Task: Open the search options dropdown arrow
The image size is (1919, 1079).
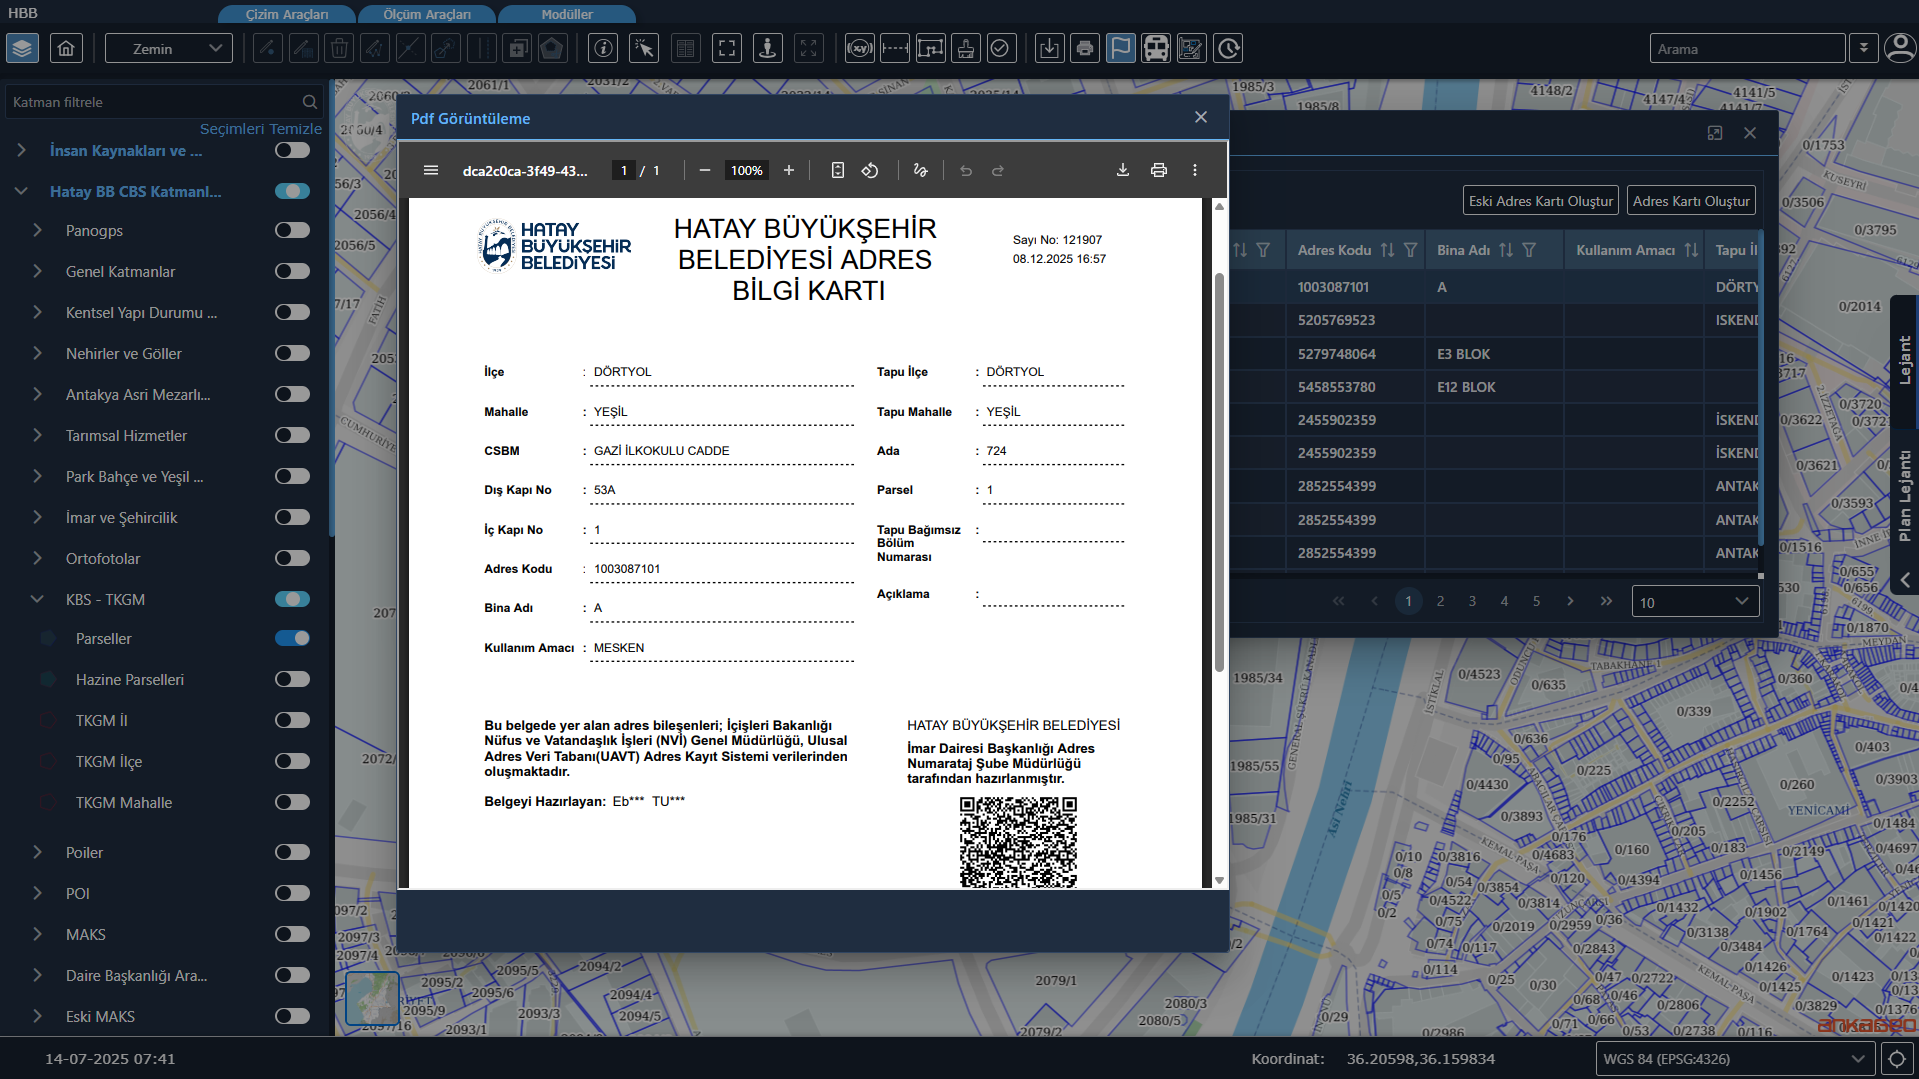Action: coord(1864,48)
